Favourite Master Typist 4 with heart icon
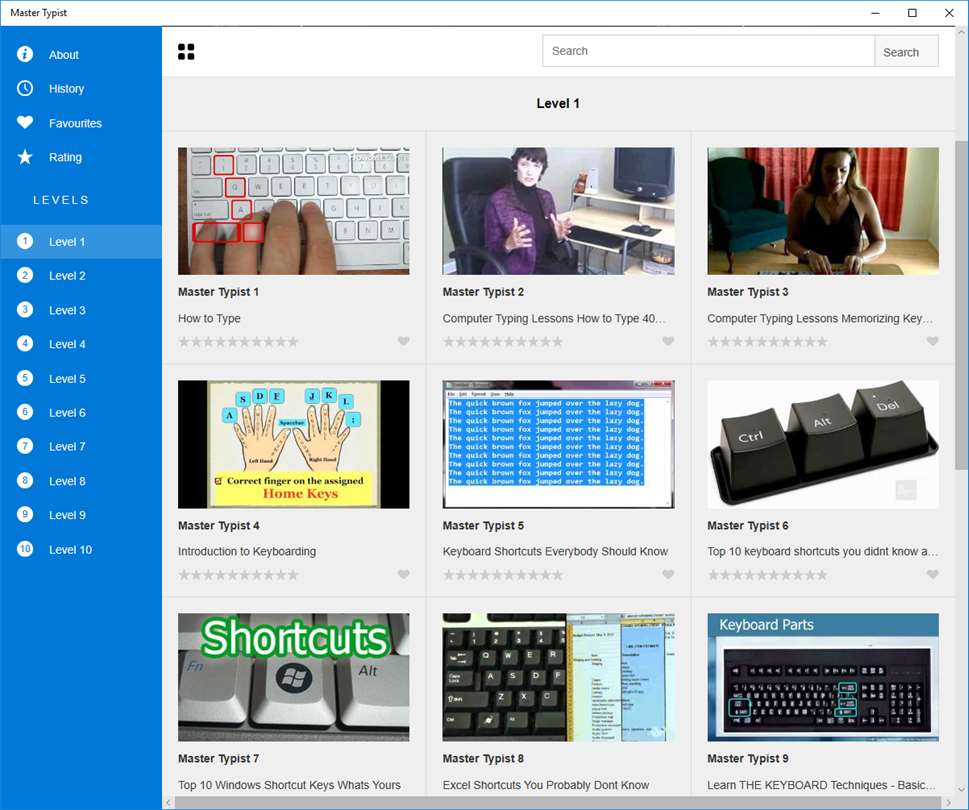969x810 pixels. point(404,575)
